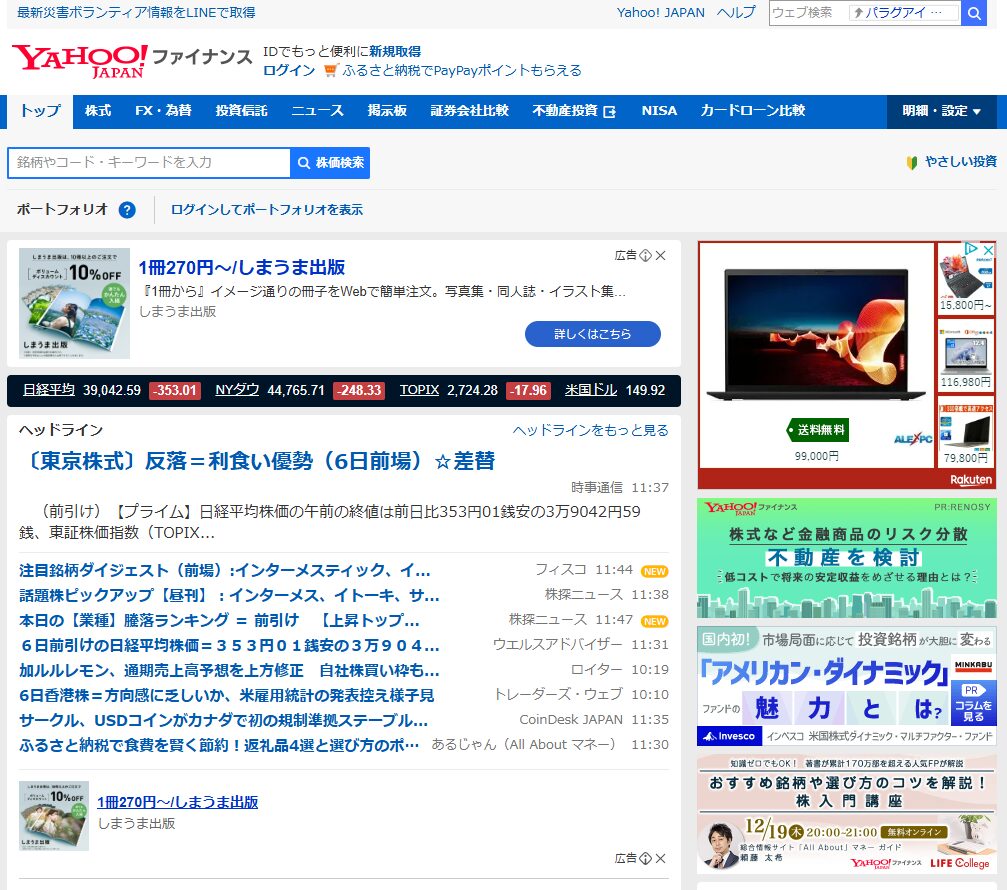This screenshot has height=890, width=1007.
Task: Click the web search magnifier button top right
Action: click(x=974, y=13)
